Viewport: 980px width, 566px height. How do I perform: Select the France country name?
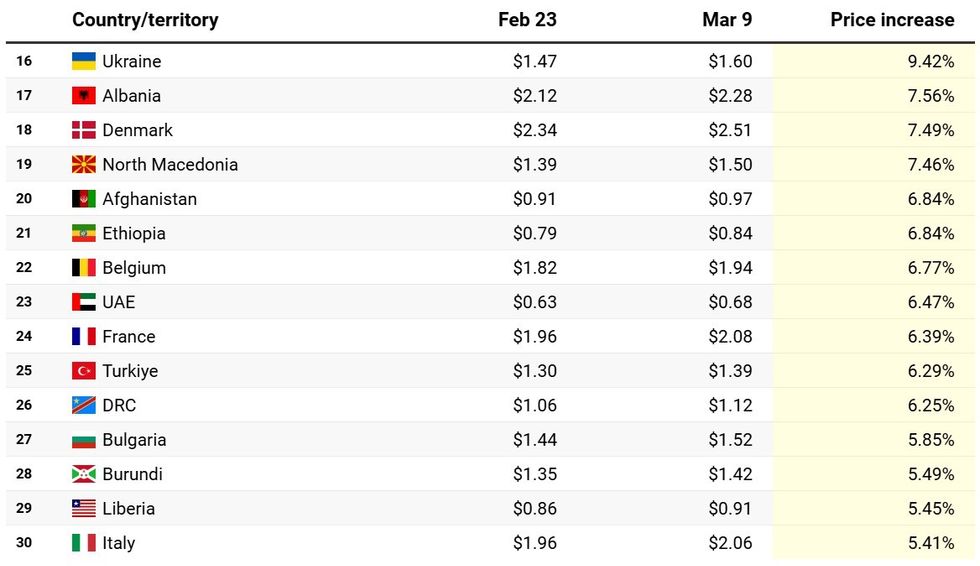pyautogui.click(x=129, y=337)
